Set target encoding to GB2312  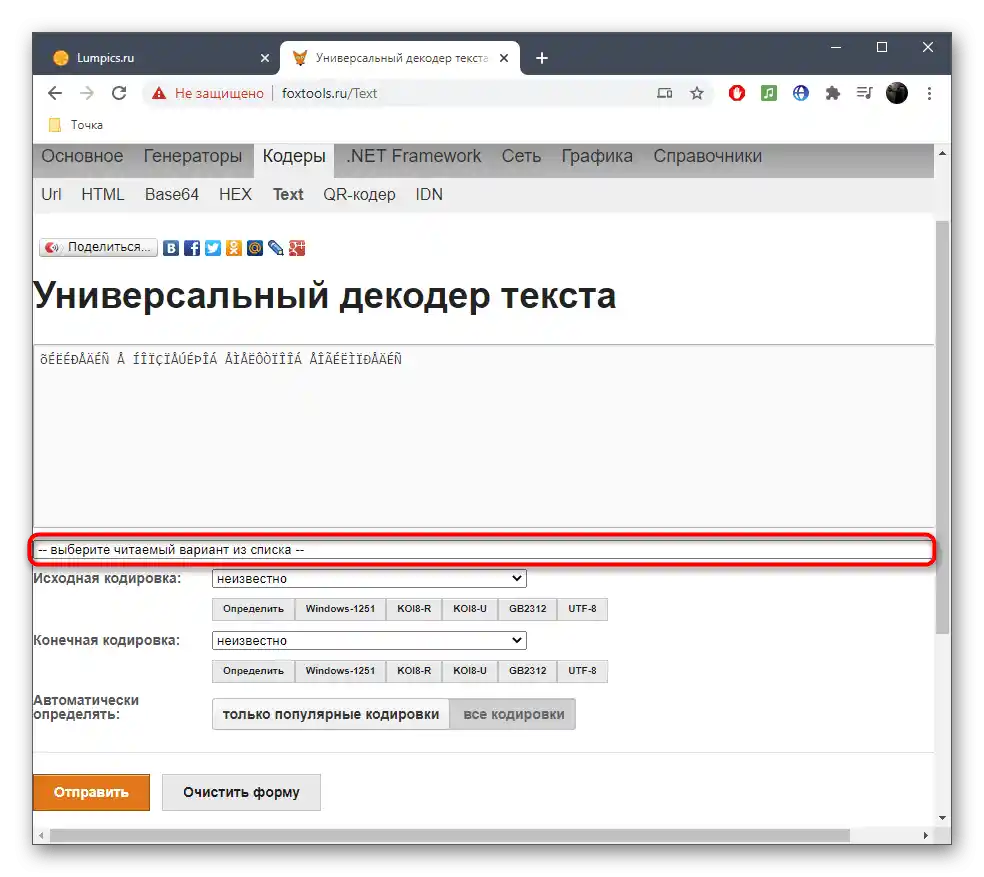[528, 671]
